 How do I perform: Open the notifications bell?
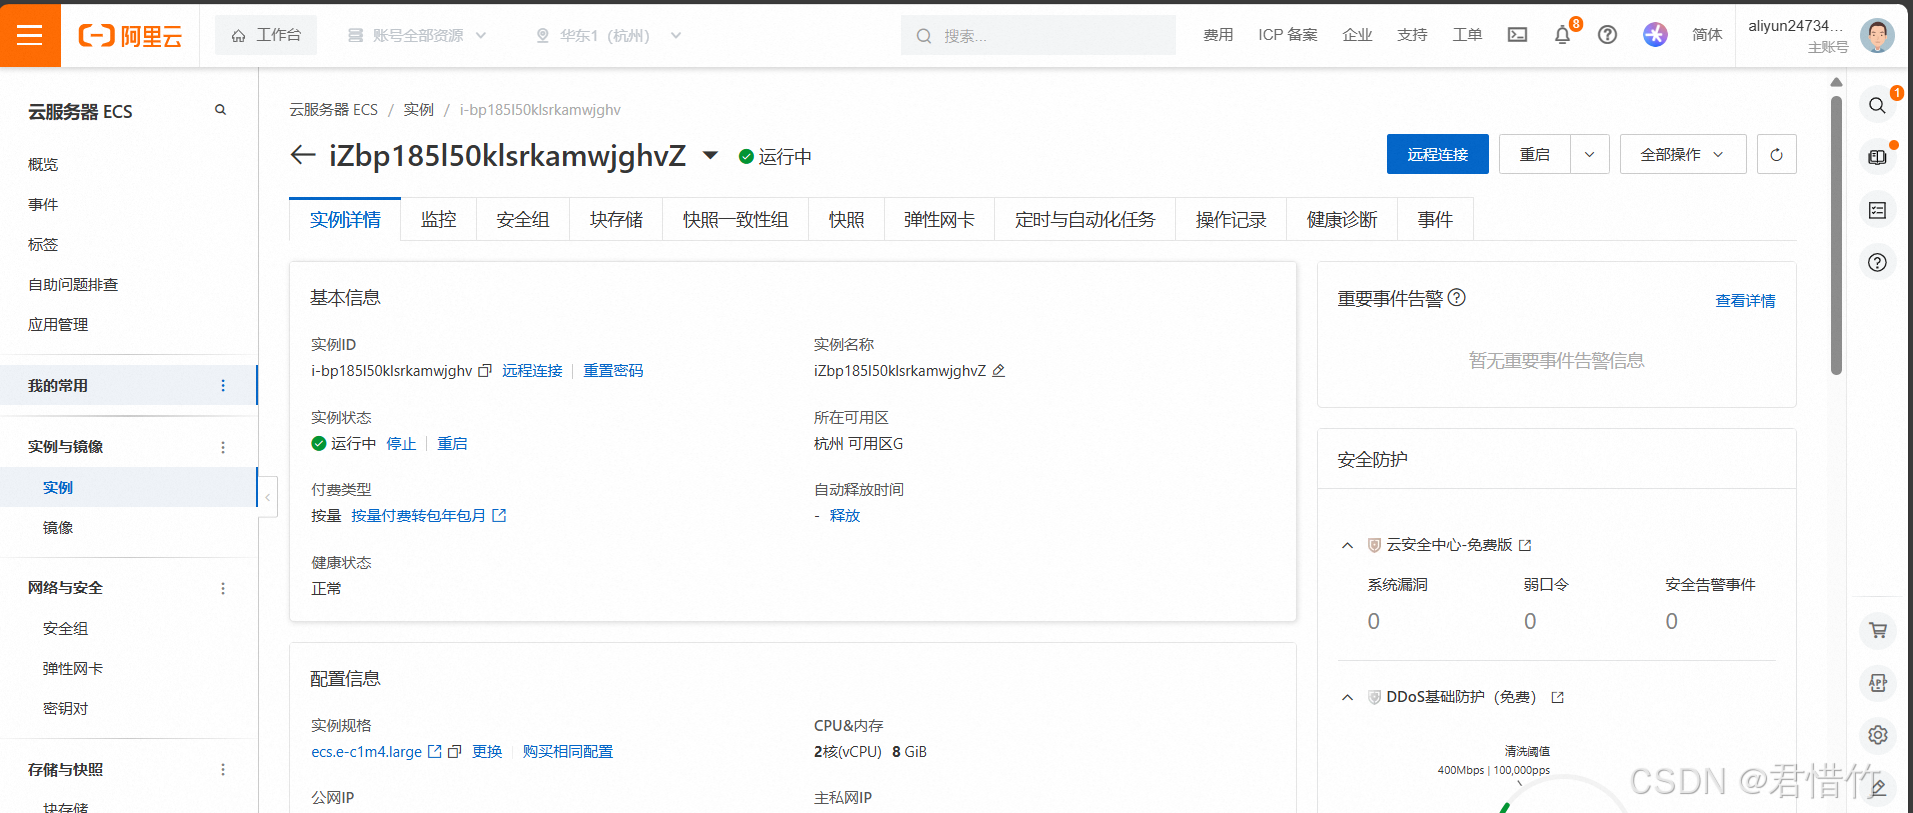coord(1562,35)
